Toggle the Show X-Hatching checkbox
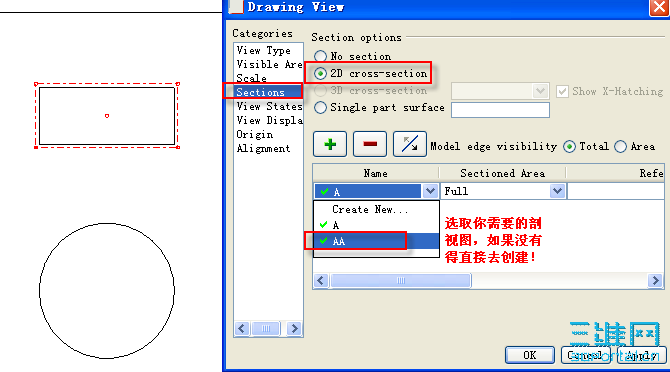The height and width of the screenshot is (372, 670). pos(562,91)
